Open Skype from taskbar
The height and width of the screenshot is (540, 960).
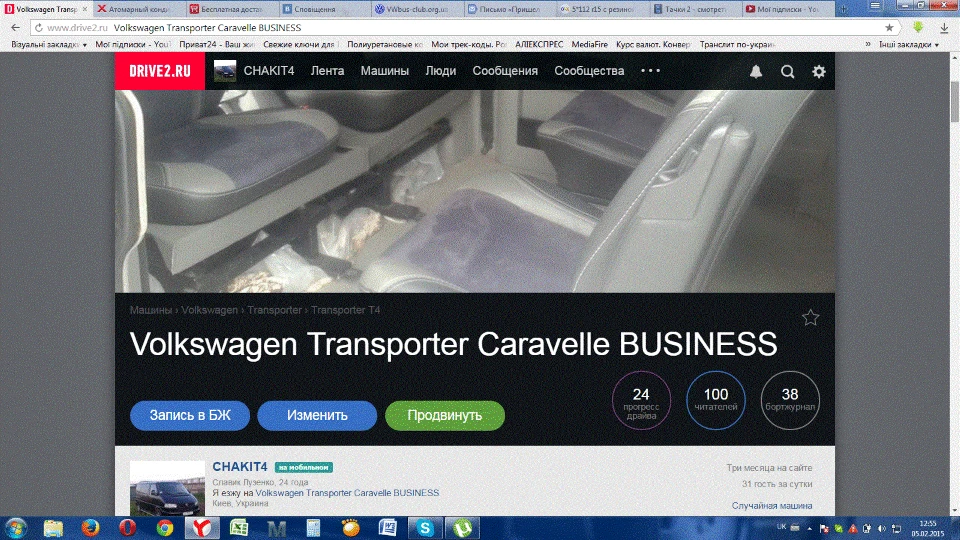(x=425, y=528)
